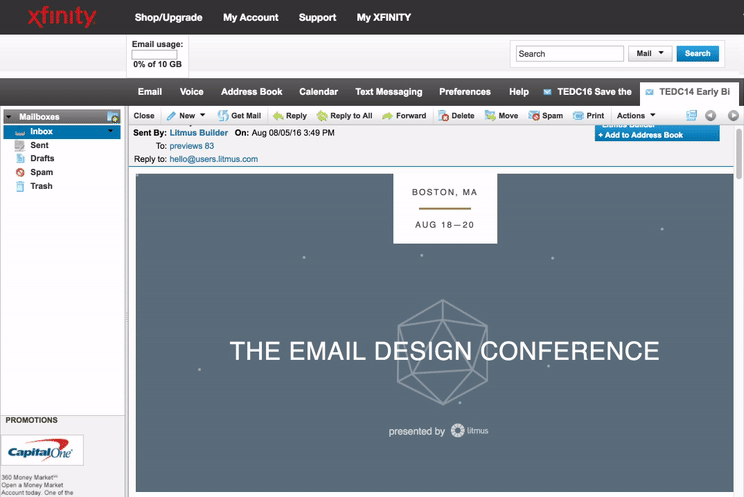Click the Inbox tray icon

[20, 132]
